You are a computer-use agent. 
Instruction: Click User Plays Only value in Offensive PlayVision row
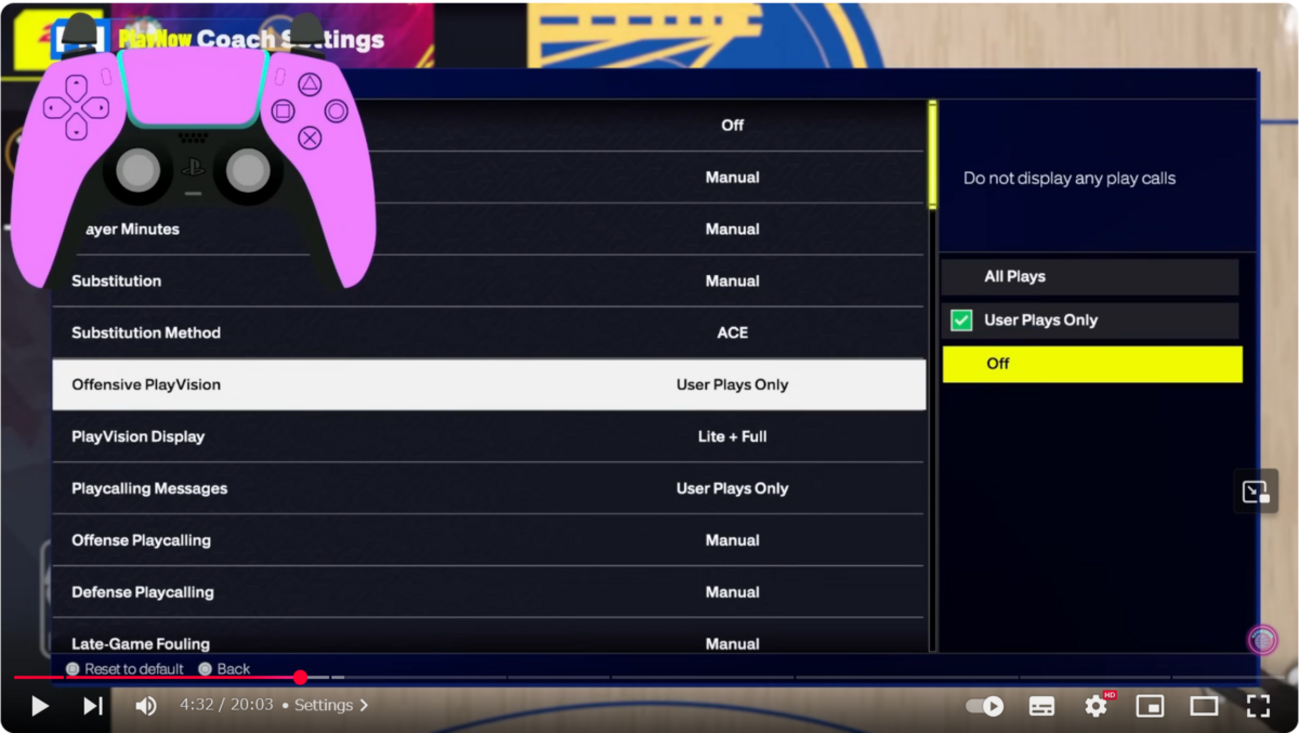[732, 385]
